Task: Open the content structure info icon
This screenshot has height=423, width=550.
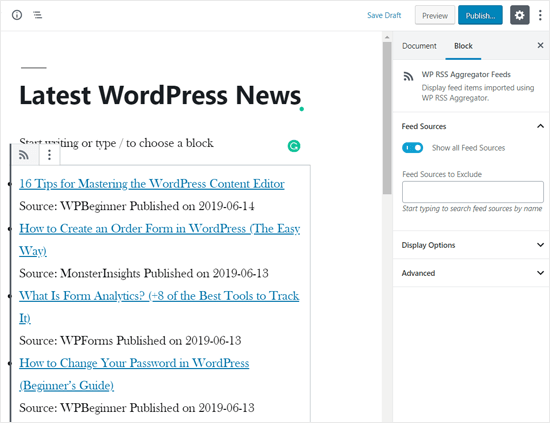Action: click(17, 15)
